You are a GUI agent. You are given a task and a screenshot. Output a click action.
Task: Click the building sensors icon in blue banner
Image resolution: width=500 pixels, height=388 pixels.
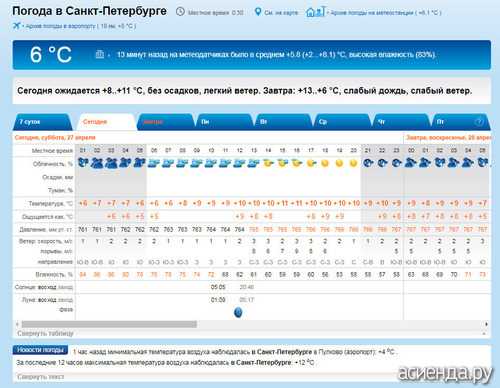point(100,54)
